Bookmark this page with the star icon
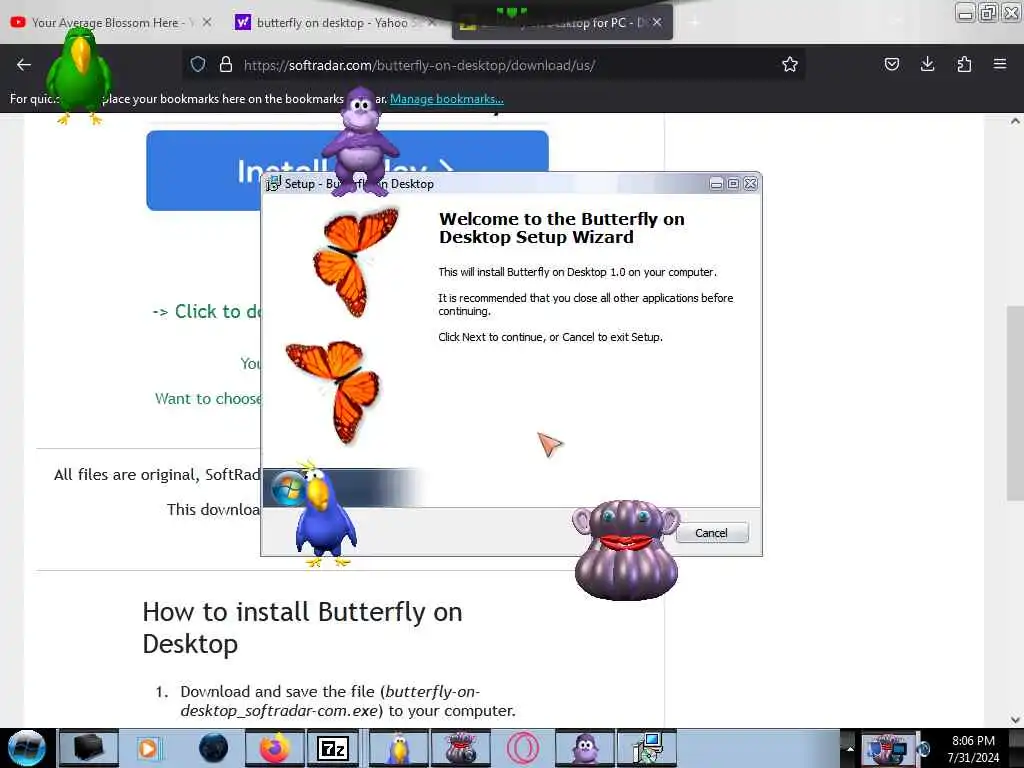Screen dimensions: 1024x768 (790, 64)
